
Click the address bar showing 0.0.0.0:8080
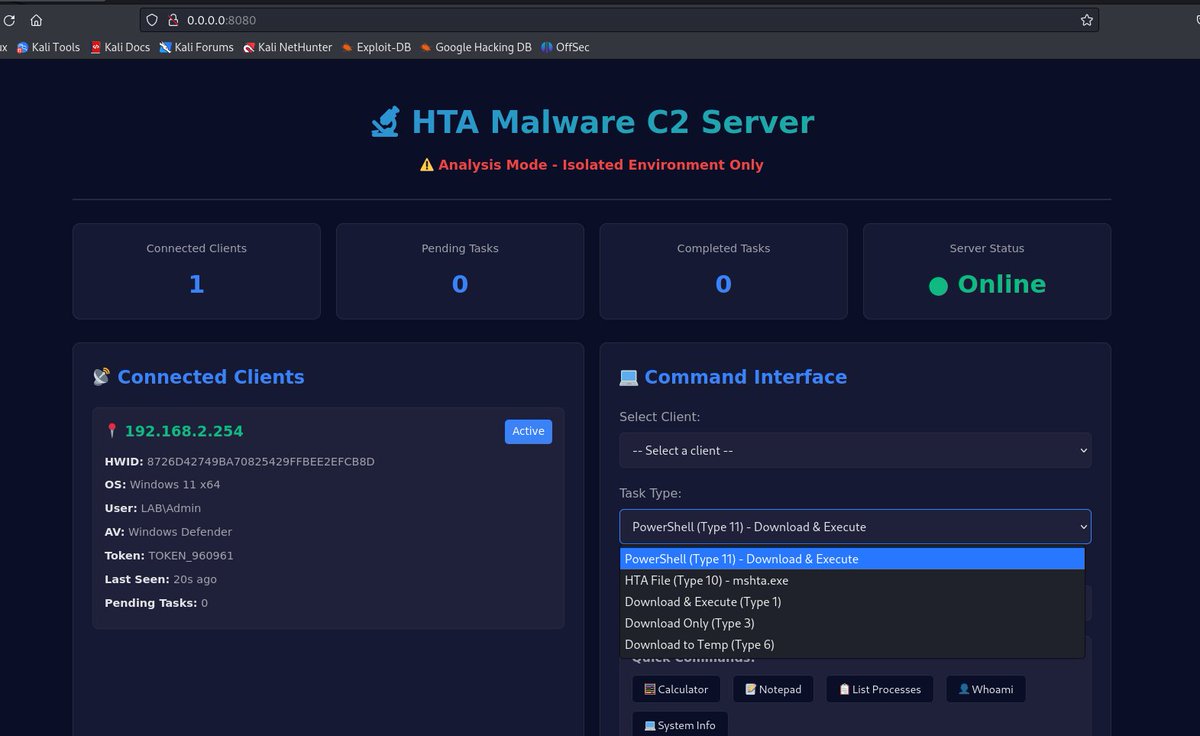click(x=619, y=20)
